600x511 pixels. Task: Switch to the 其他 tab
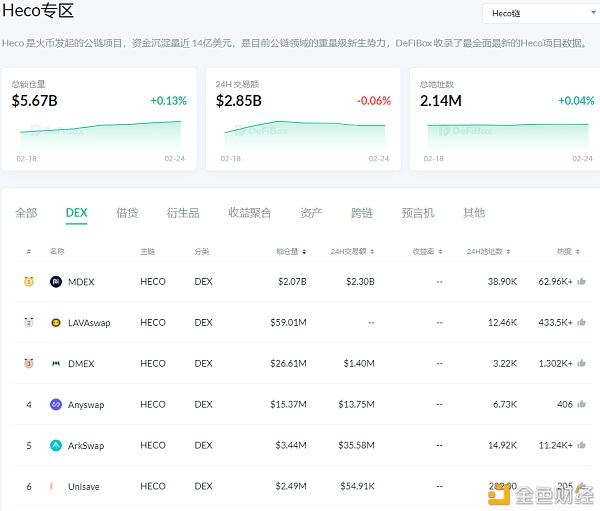tap(474, 213)
